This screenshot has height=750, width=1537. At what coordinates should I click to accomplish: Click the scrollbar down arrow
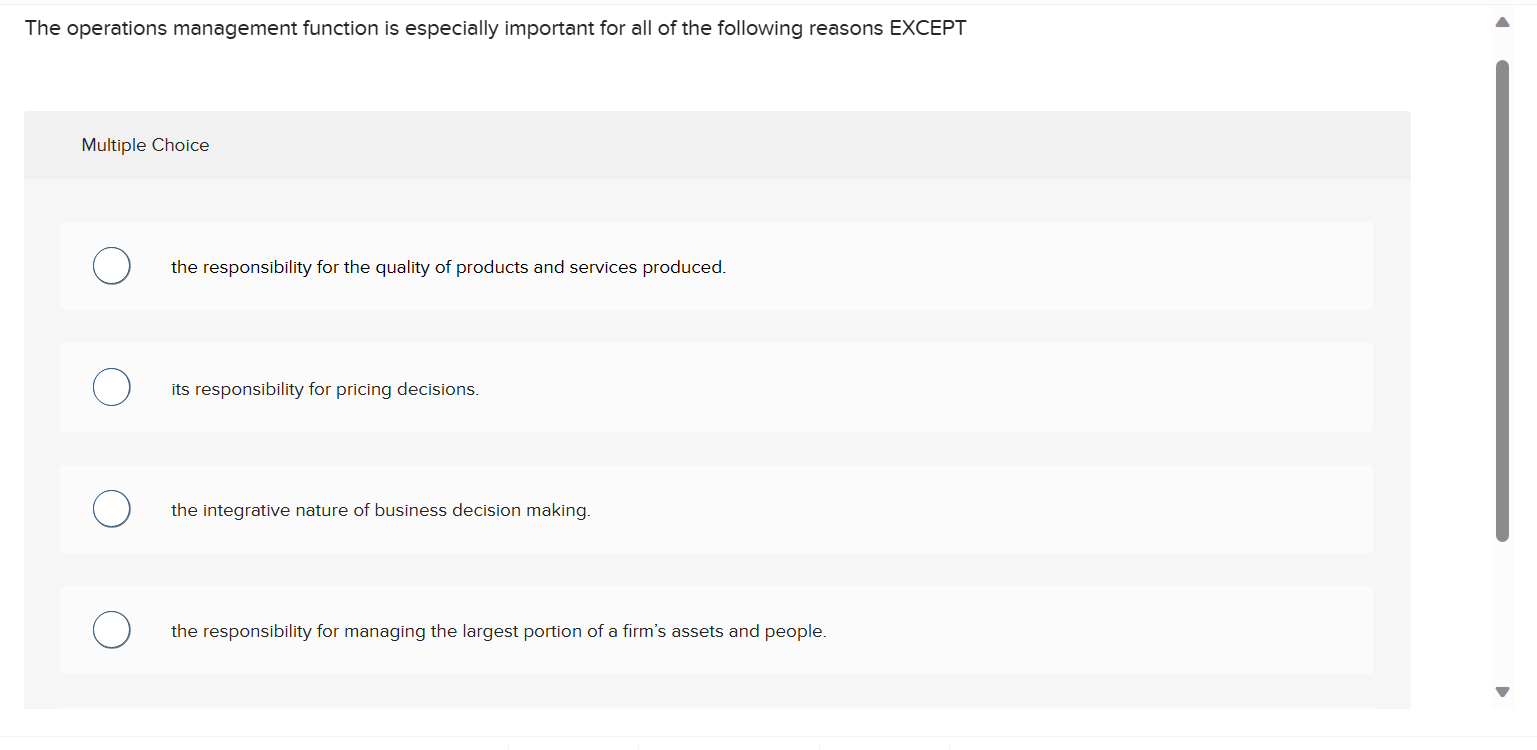1501,690
